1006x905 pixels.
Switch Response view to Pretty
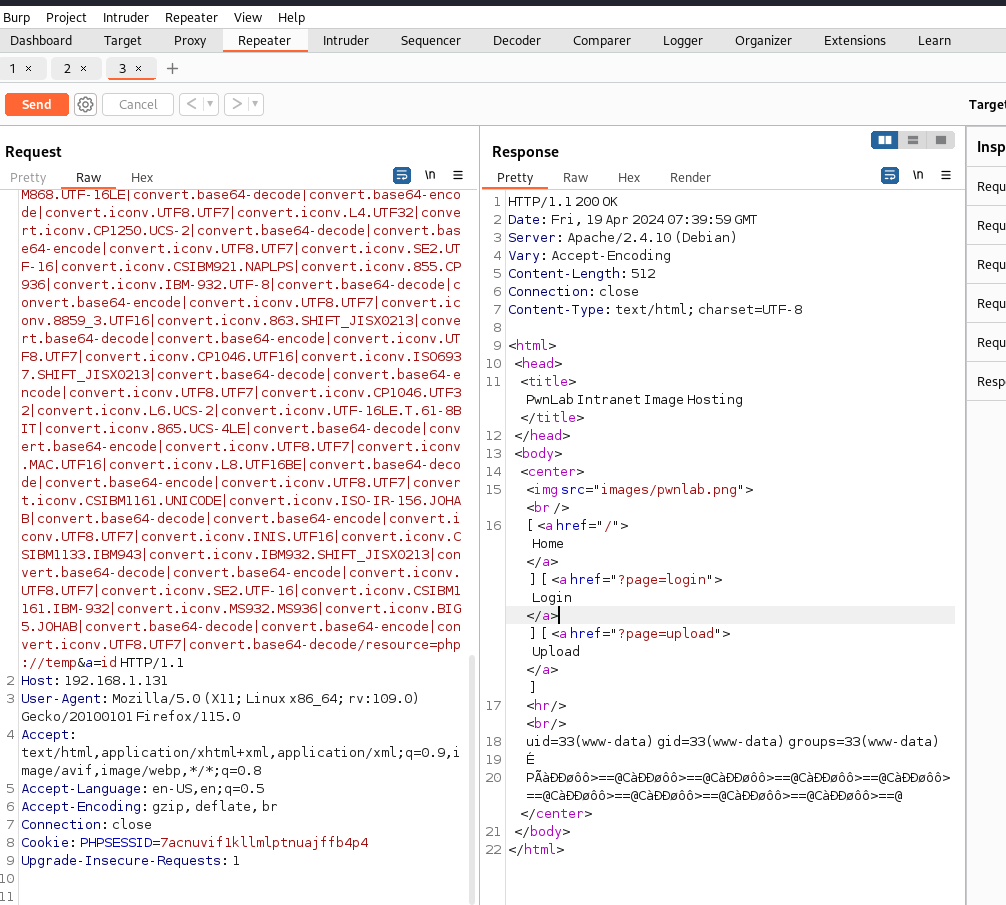[515, 178]
